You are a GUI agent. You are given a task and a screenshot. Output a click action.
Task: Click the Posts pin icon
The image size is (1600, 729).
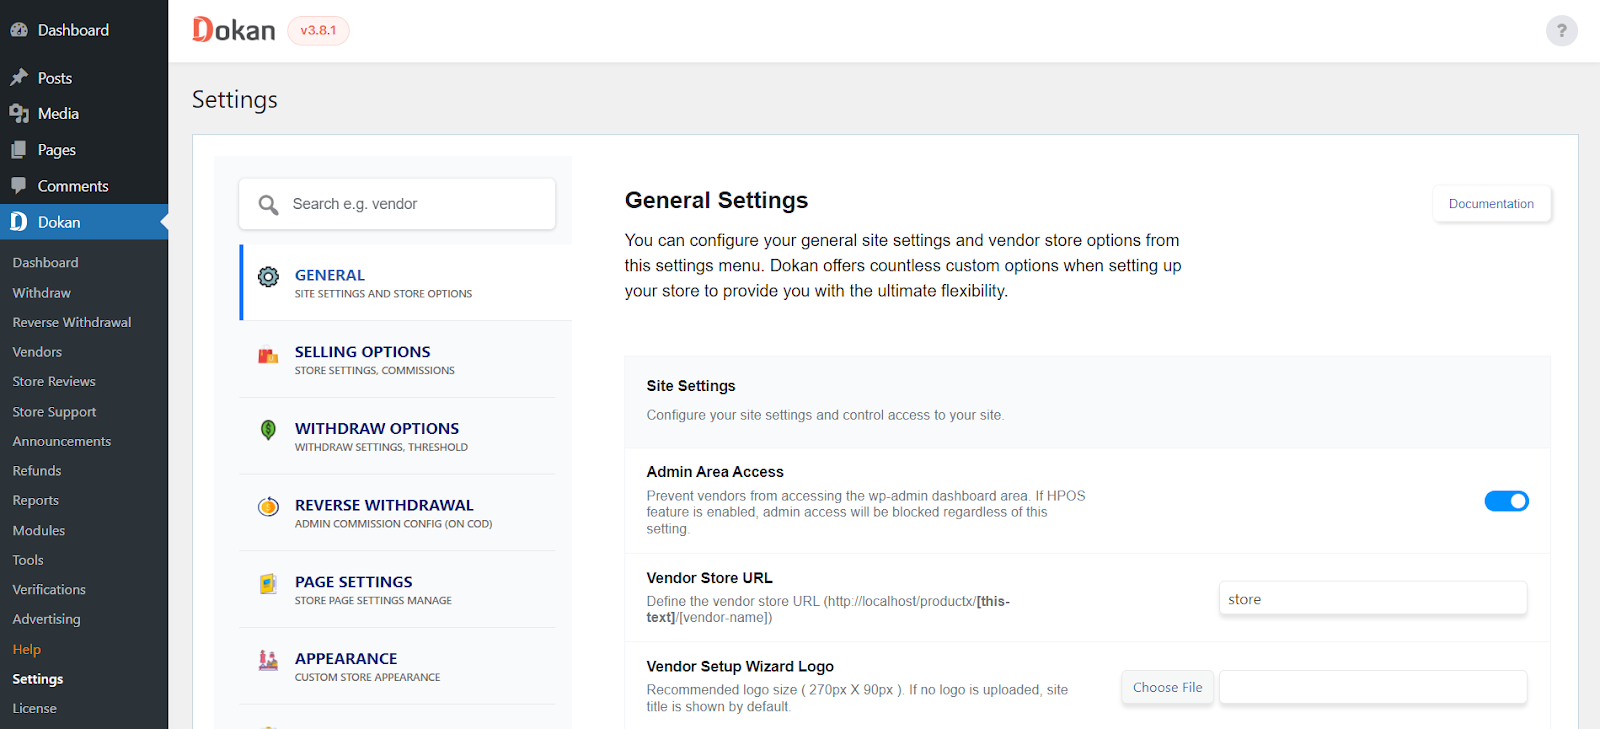click(19, 77)
